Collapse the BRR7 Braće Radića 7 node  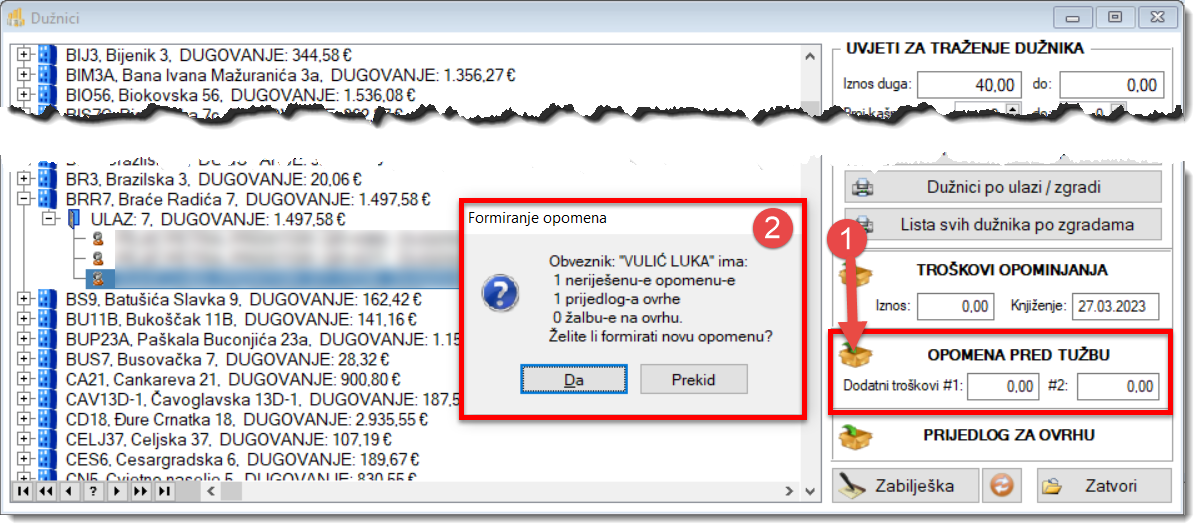(x=25, y=199)
